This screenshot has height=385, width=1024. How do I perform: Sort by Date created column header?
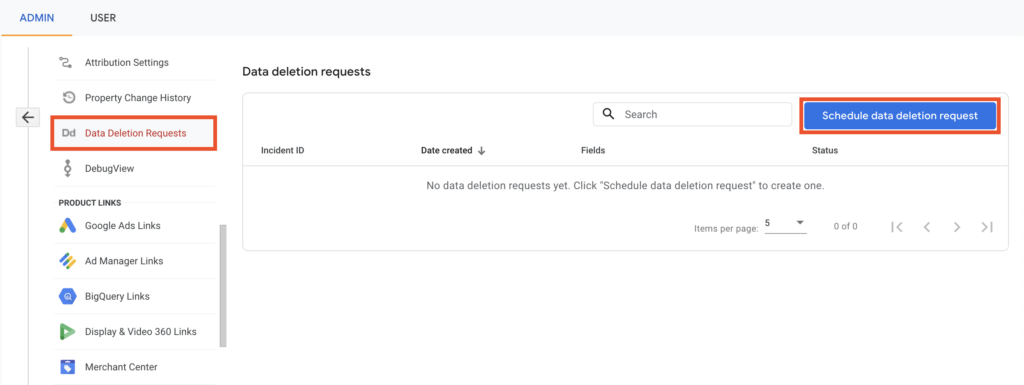coord(447,150)
